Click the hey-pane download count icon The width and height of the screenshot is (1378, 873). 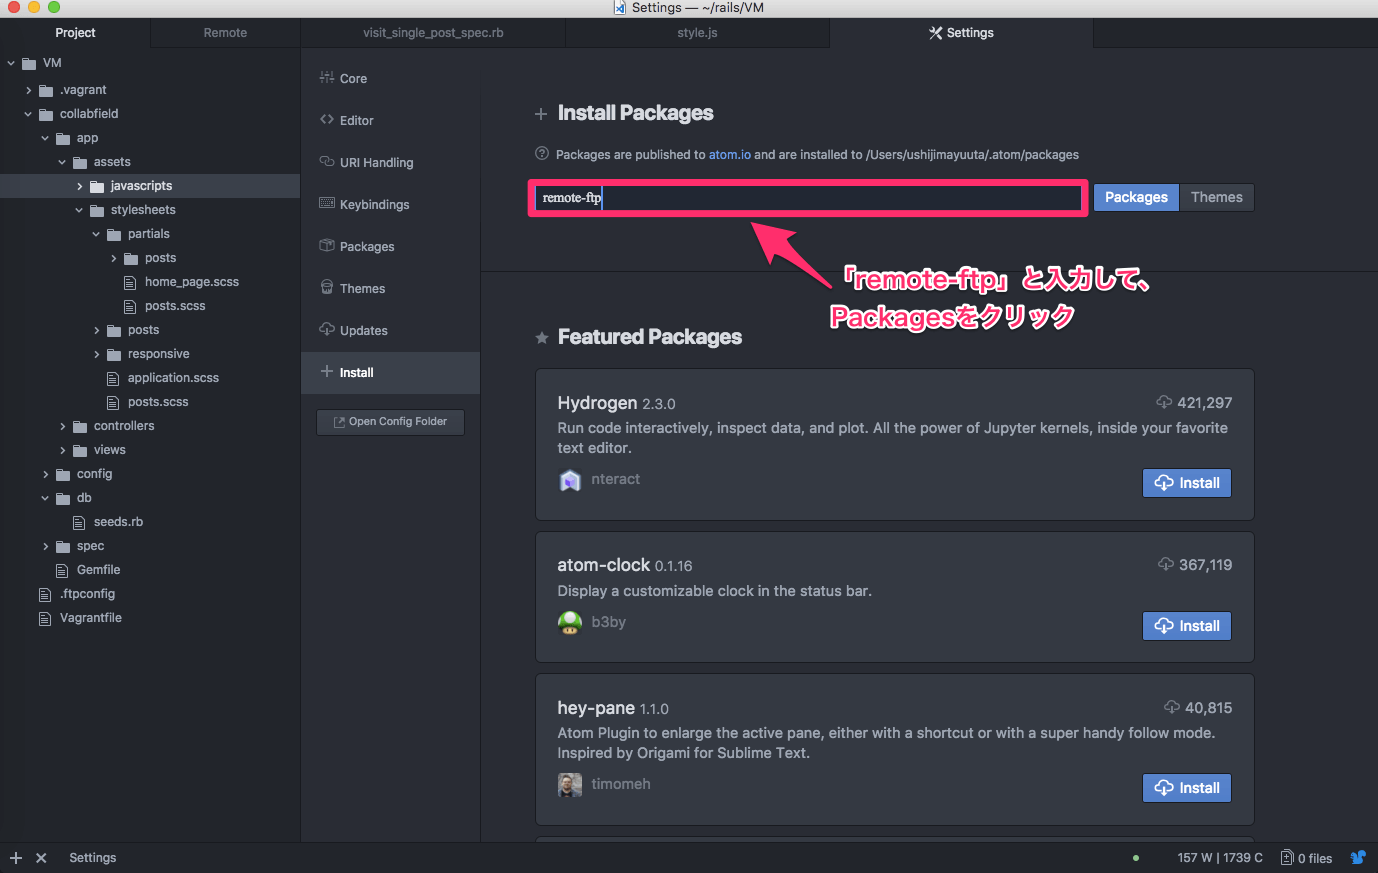[x=1172, y=707]
